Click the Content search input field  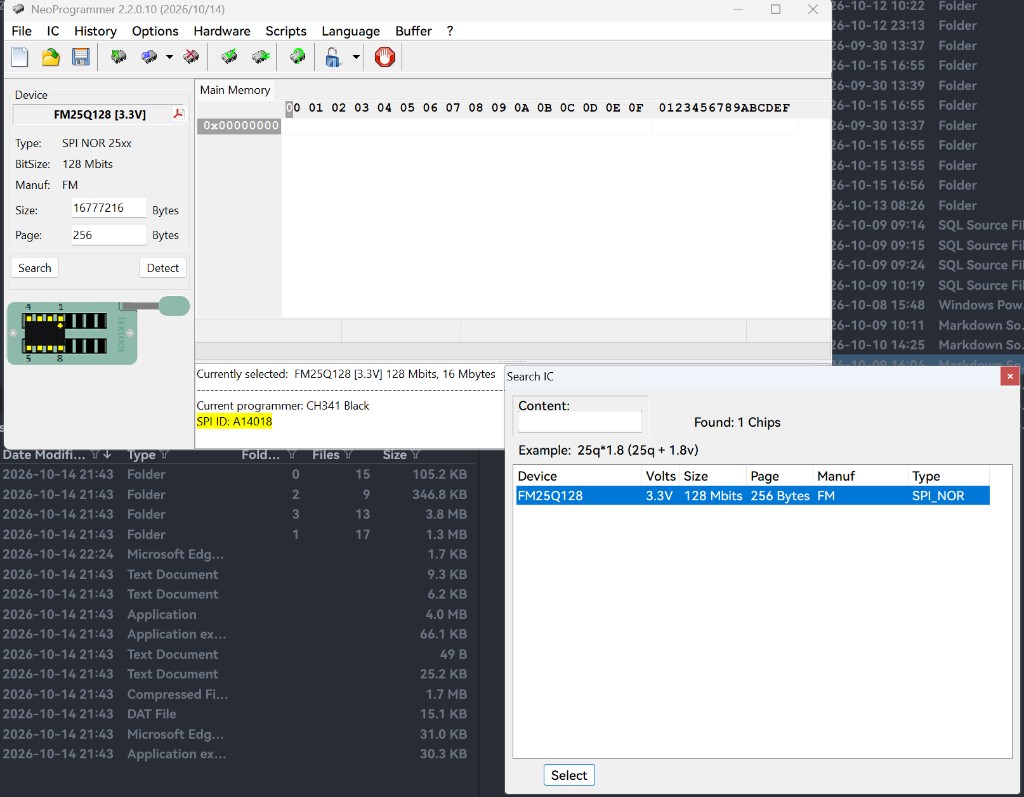pos(580,422)
